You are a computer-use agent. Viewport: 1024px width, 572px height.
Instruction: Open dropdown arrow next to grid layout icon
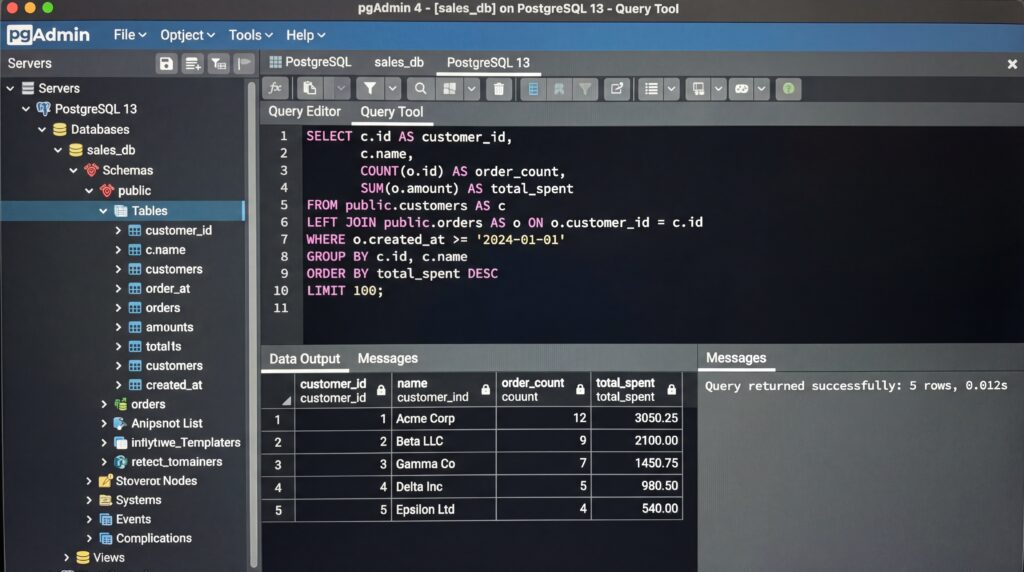point(471,89)
